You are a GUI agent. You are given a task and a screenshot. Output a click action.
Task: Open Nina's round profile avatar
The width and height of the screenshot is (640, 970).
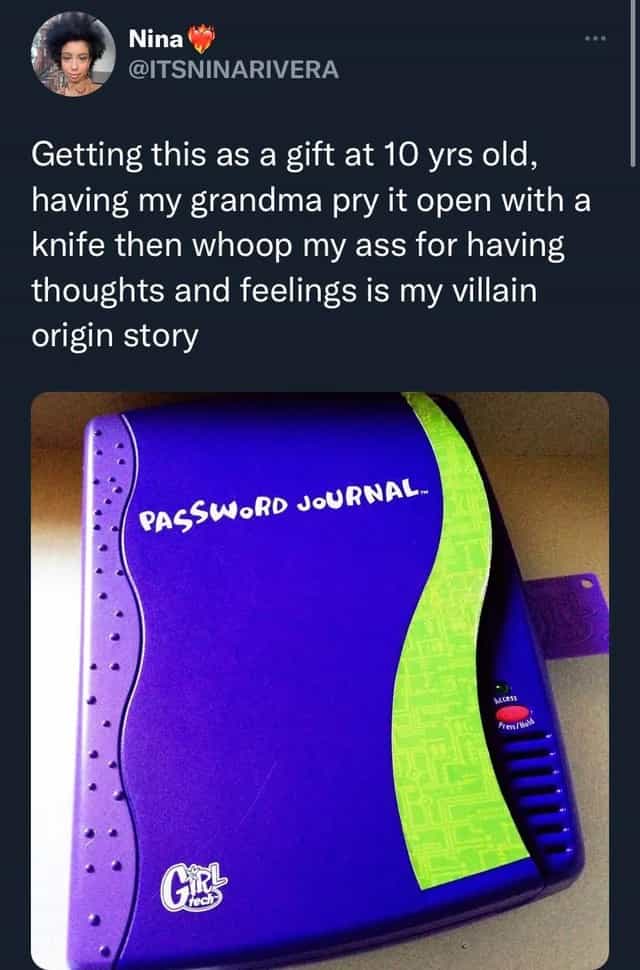[73, 54]
